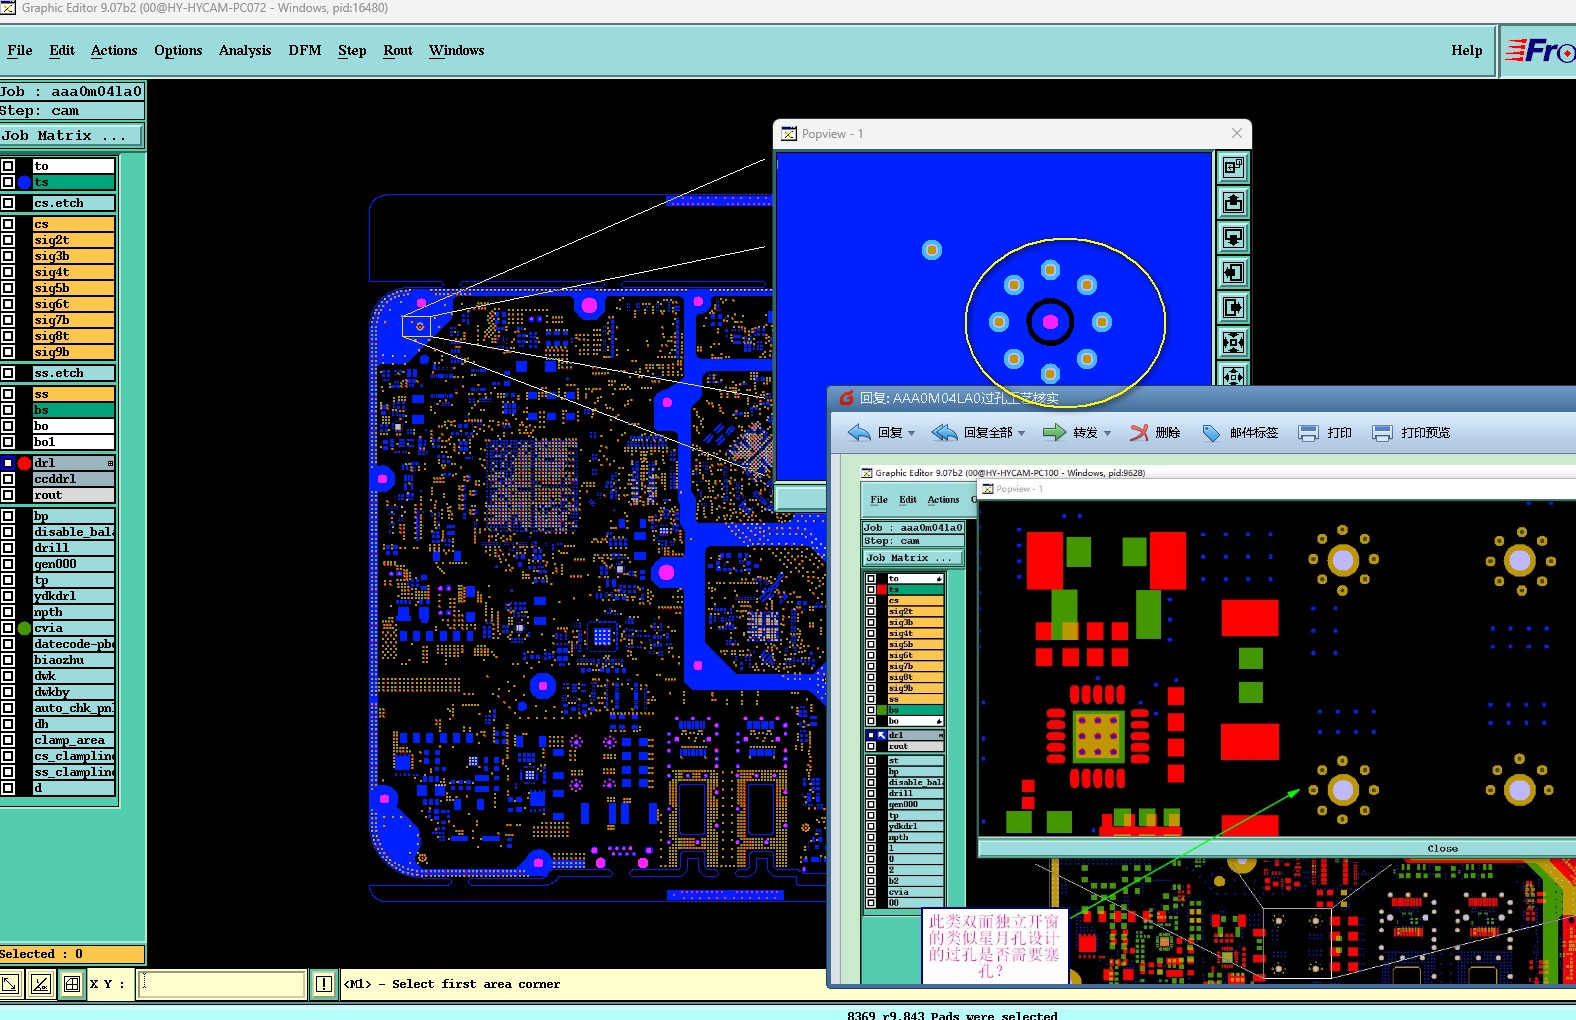The width and height of the screenshot is (1576, 1020).
Task: Click the Popview window title icon
Action: (x=789, y=134)
